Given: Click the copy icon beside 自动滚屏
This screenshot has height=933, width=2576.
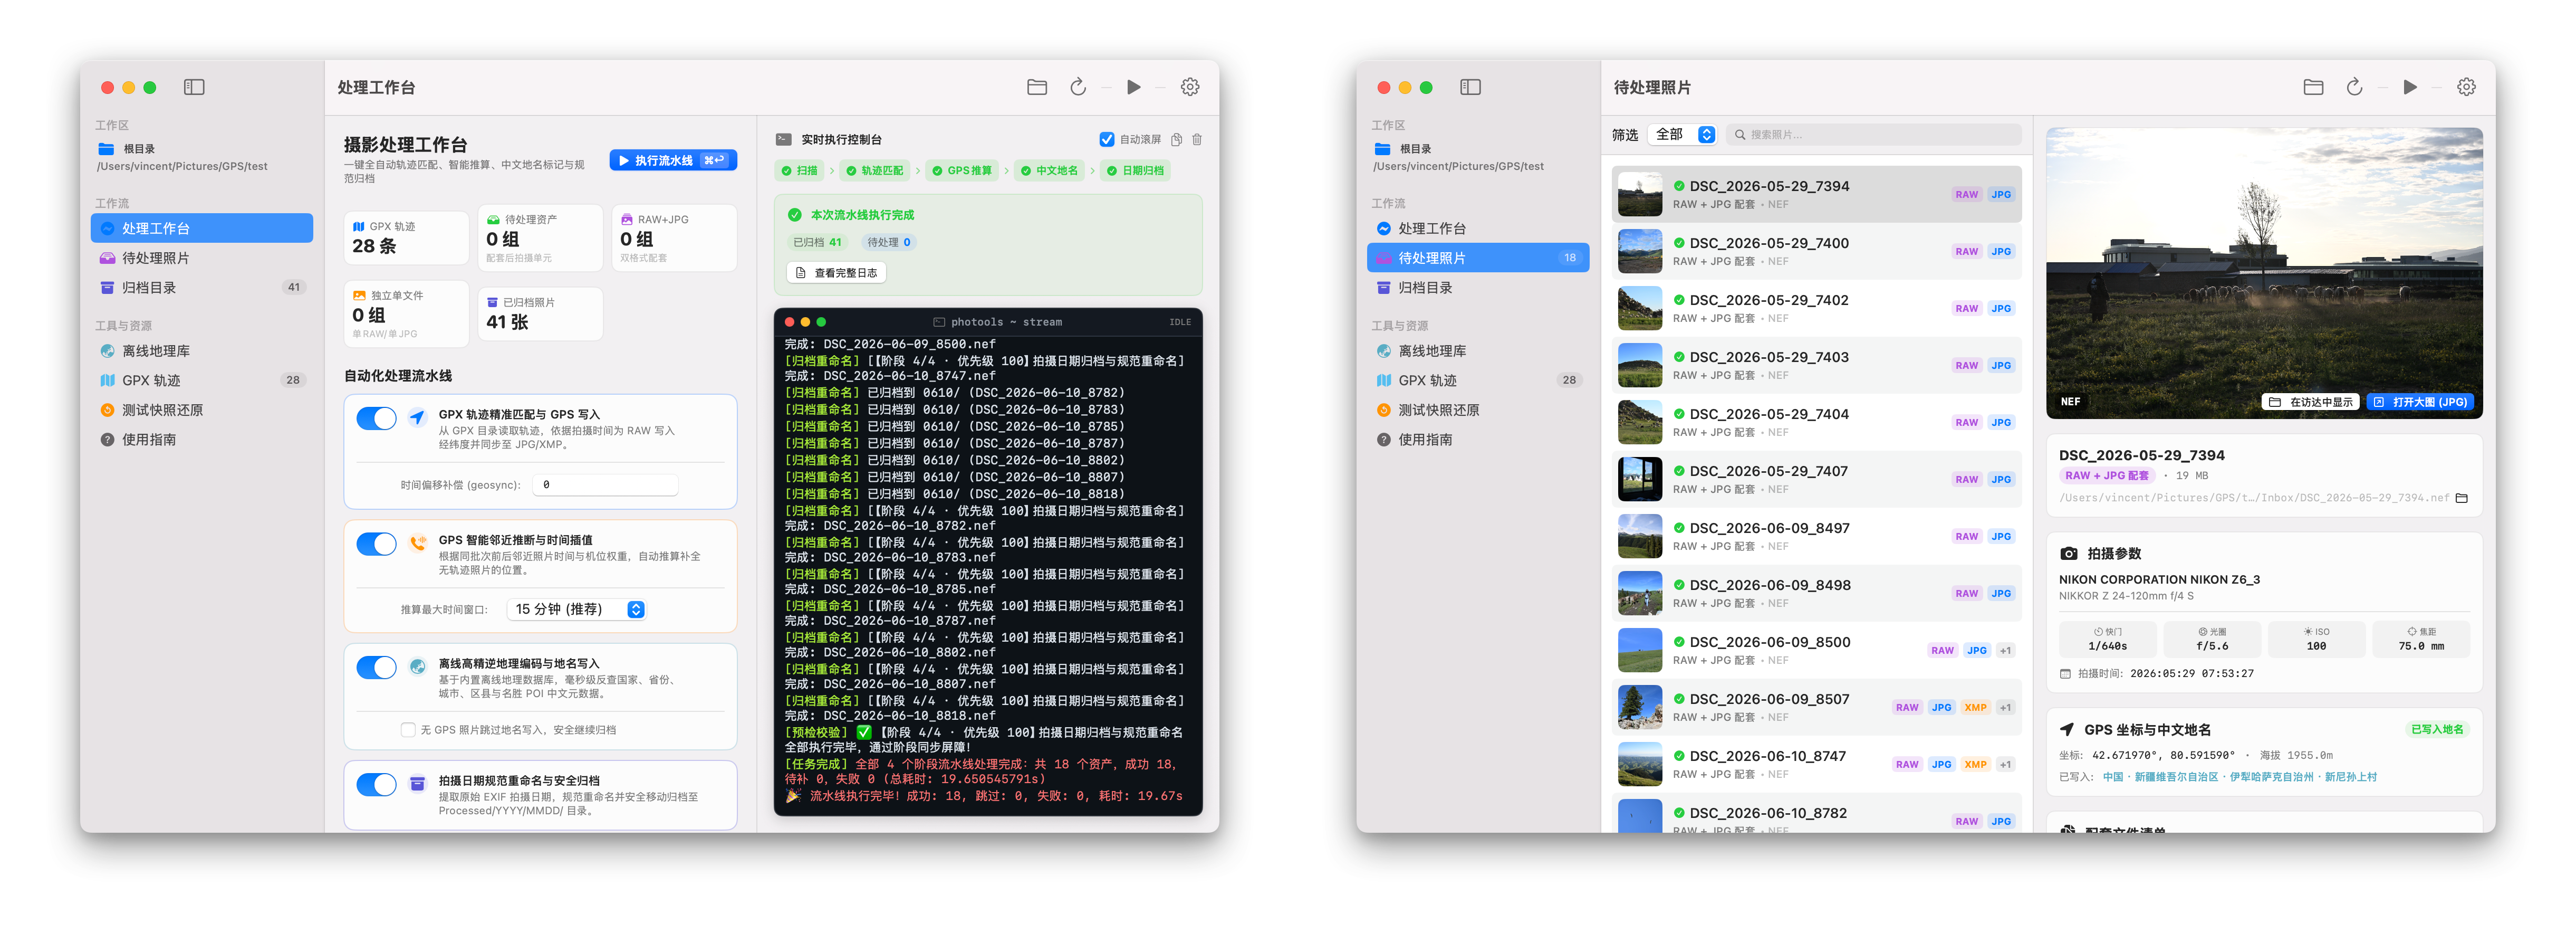Looking at the screenshot, I should (x=1177, y=140).
